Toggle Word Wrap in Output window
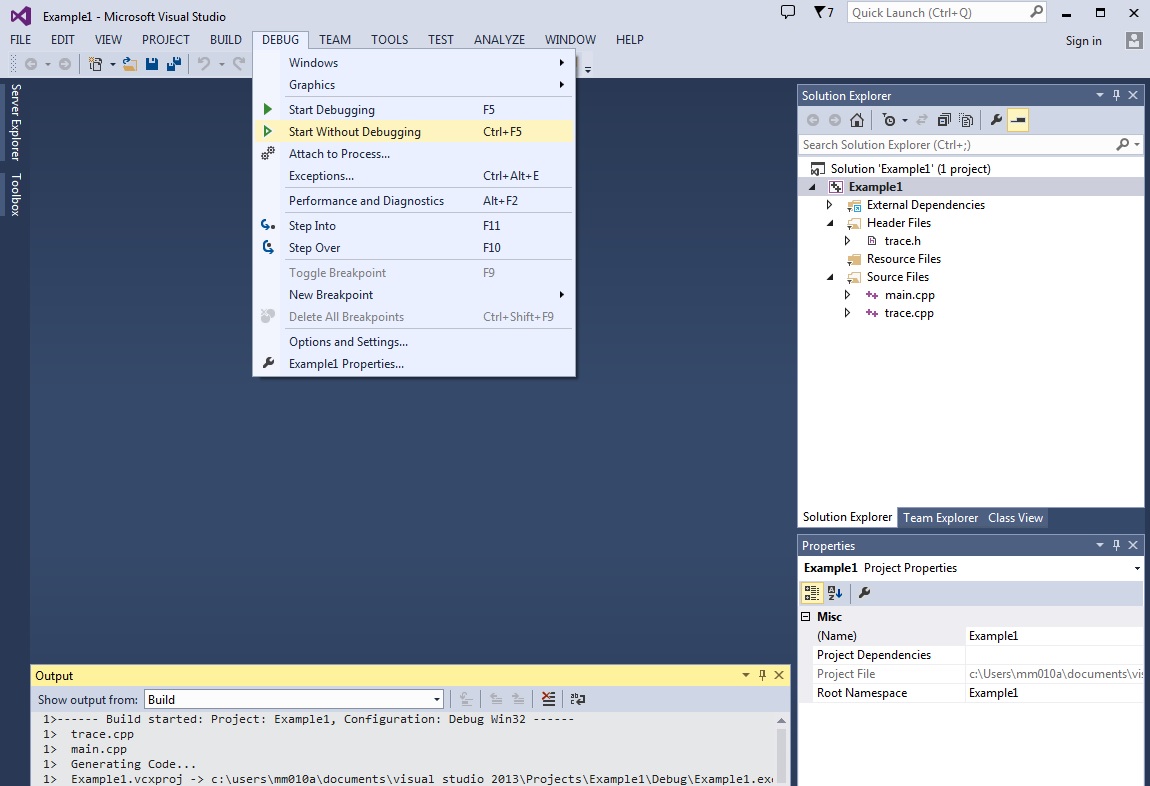 pos(578,699)
